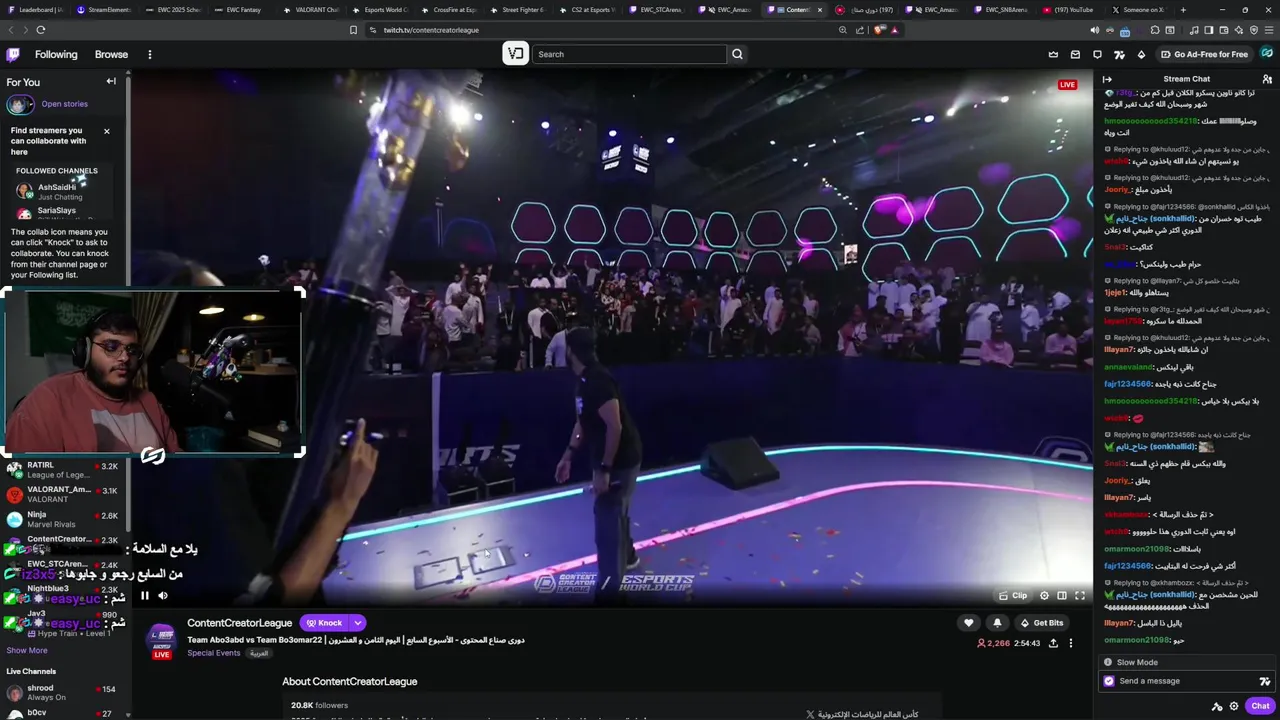Image resolution: width=1280 pixels, height=720 pixels.
Task: Open the Special Events category link
Action: (213, 653)
